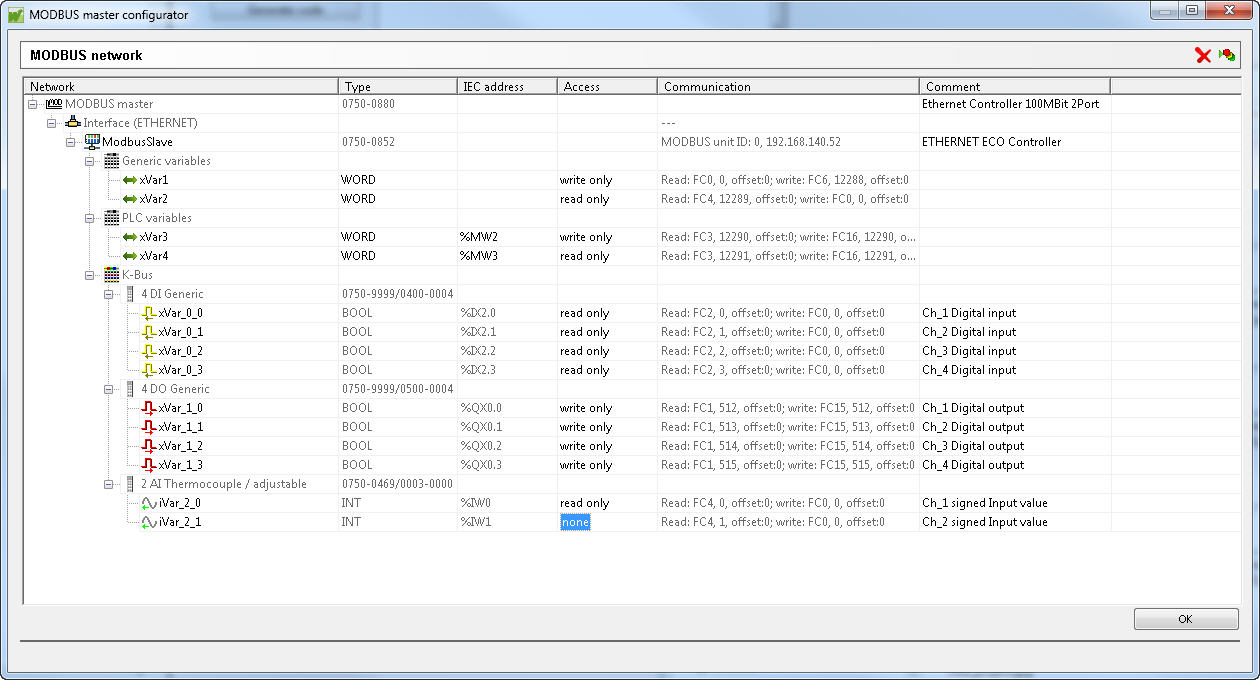Click the colorful K-Bus grid icon
Image resolution: width=1260 pixels, height=680 pixels.
(110, 274)
